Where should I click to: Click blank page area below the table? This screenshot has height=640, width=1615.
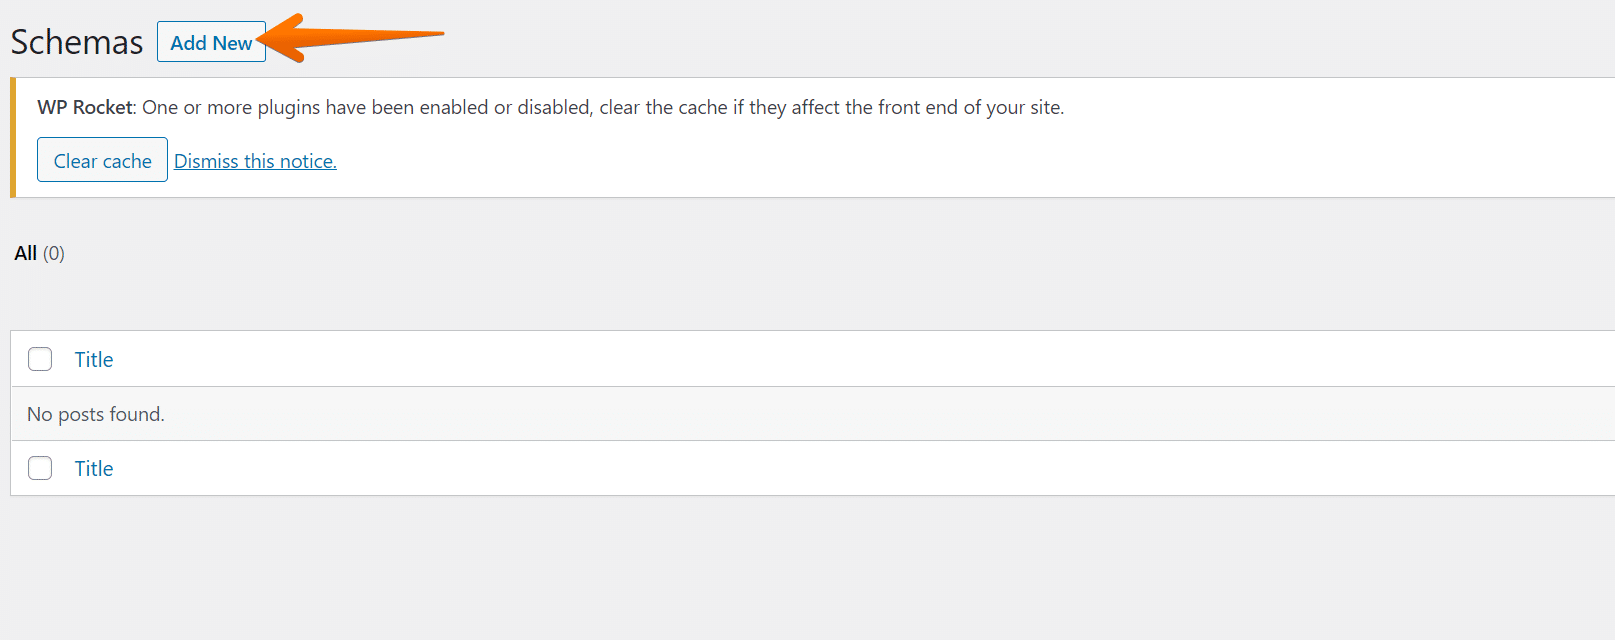(x=800, y=570)
